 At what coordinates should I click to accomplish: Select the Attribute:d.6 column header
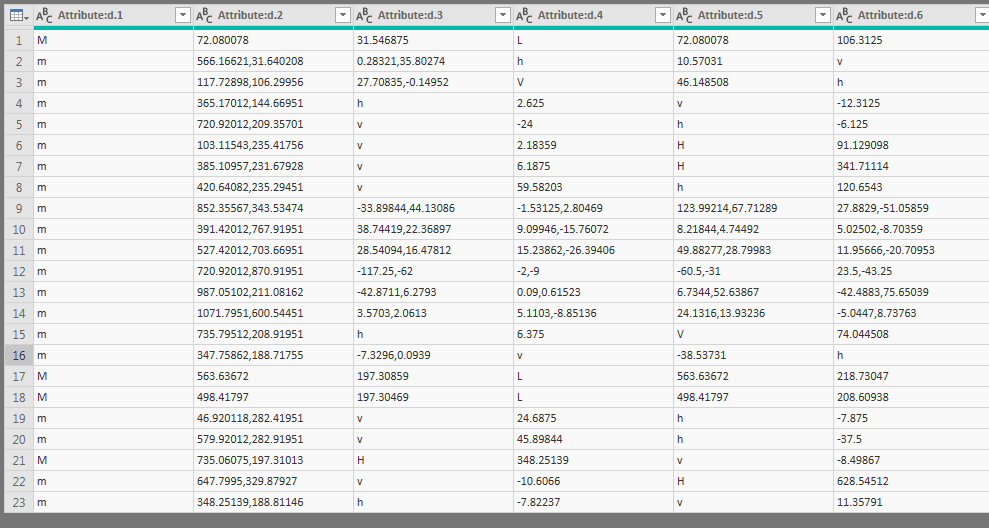click(911, 16)
